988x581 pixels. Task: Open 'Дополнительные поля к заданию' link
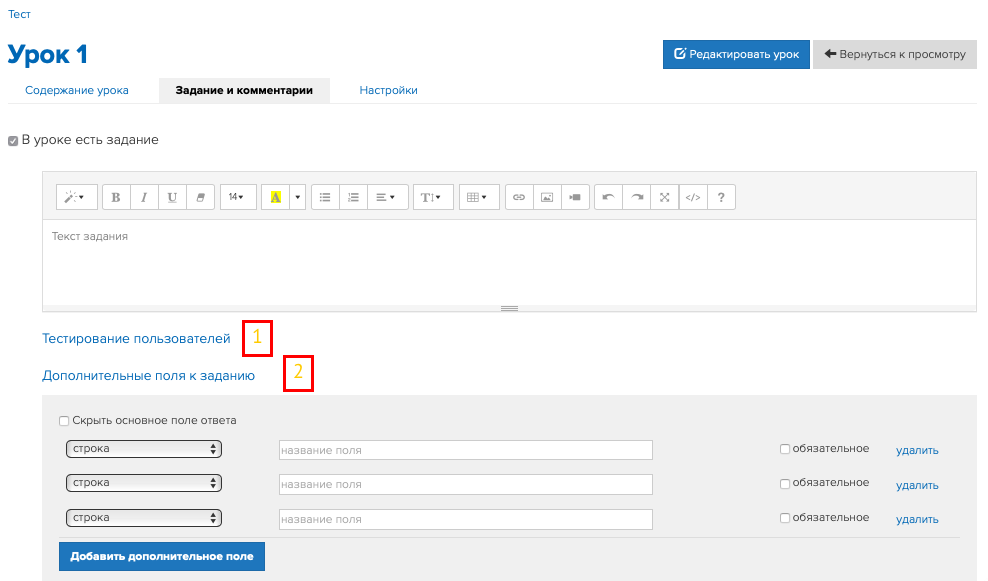(149, 376)
